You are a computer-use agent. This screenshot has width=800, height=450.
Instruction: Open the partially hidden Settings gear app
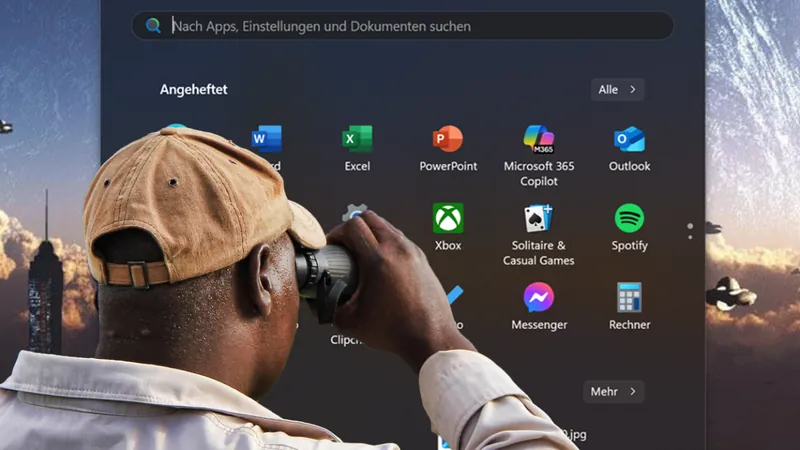point(355,212)
